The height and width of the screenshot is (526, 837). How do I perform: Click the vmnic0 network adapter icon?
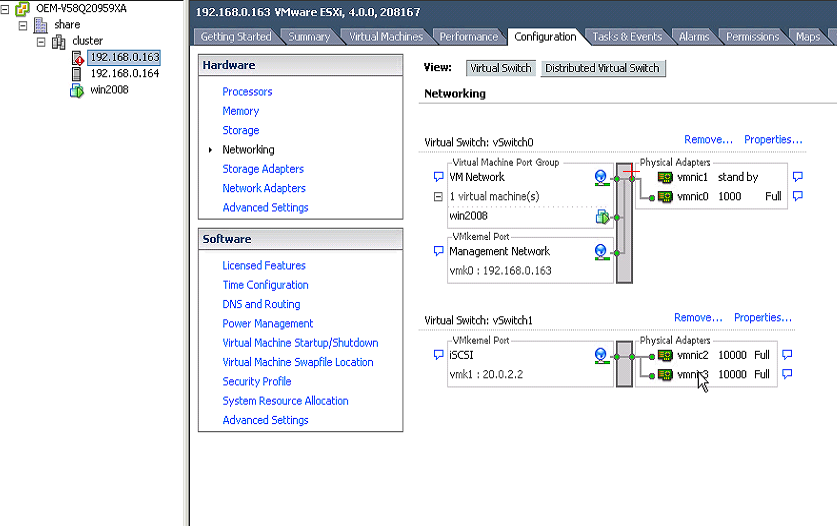tap(665, 197)
